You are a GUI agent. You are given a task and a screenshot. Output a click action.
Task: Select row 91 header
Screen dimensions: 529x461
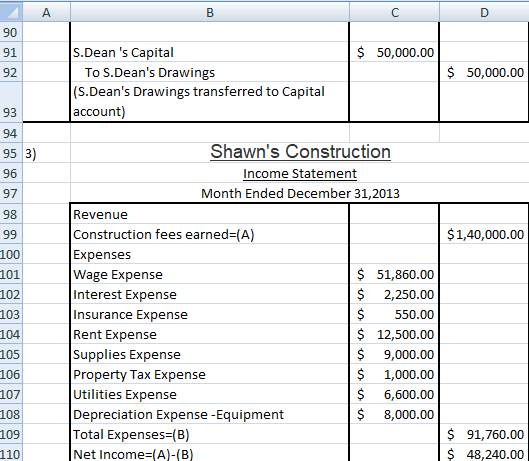(x=11, y=52)
